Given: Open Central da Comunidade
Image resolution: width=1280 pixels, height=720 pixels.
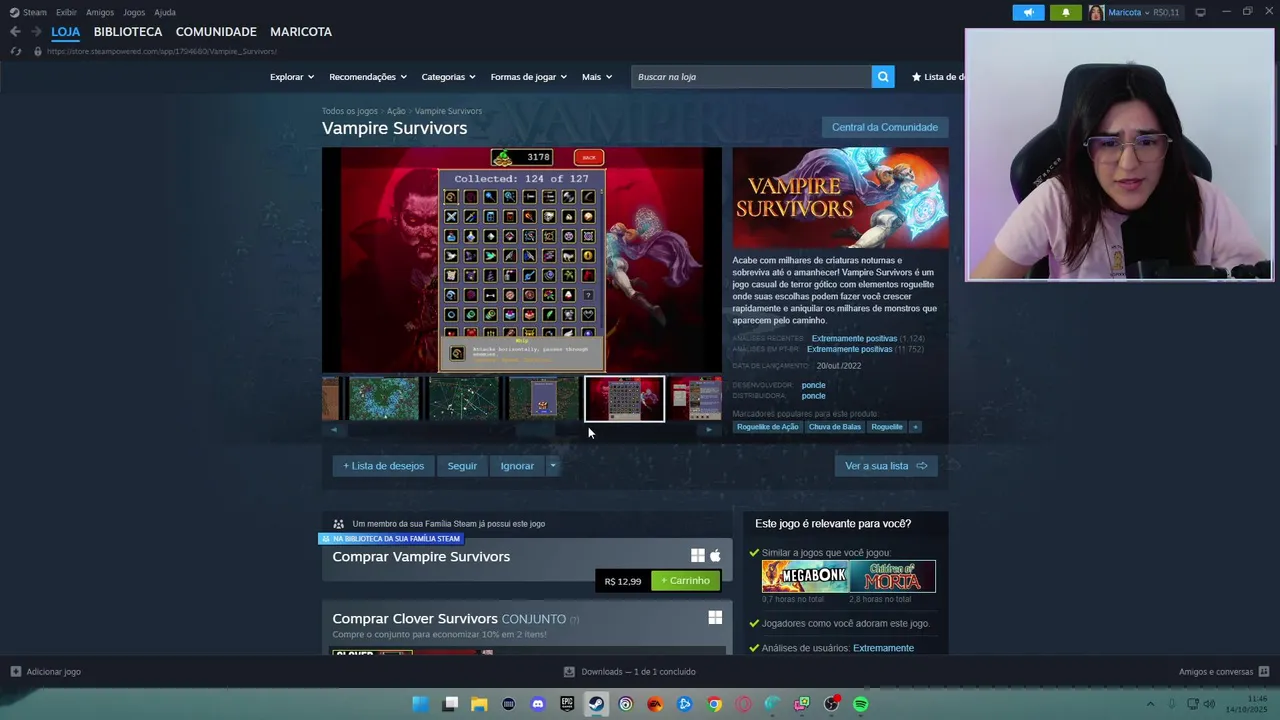Looking at the screenshot, I should click(x=885, y=127).
